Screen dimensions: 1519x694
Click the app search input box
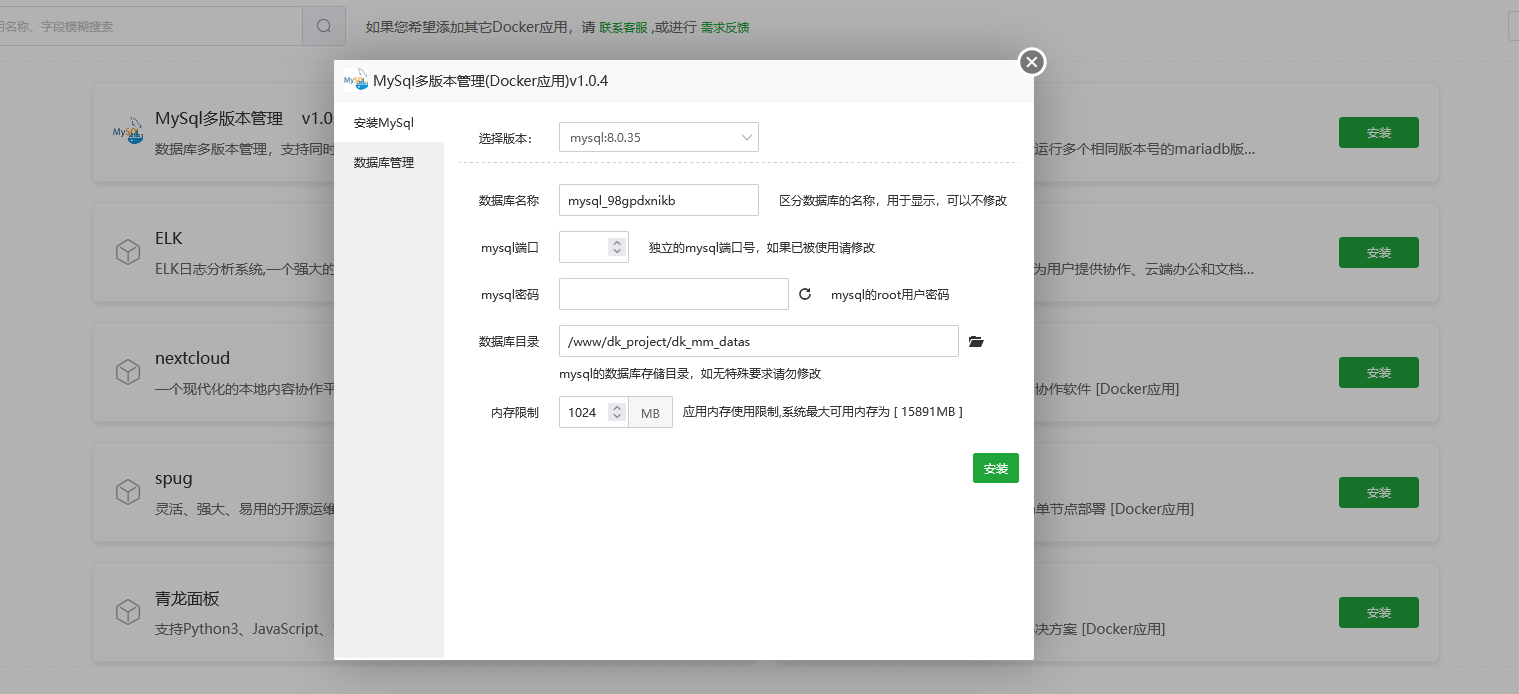coord(151,26)
